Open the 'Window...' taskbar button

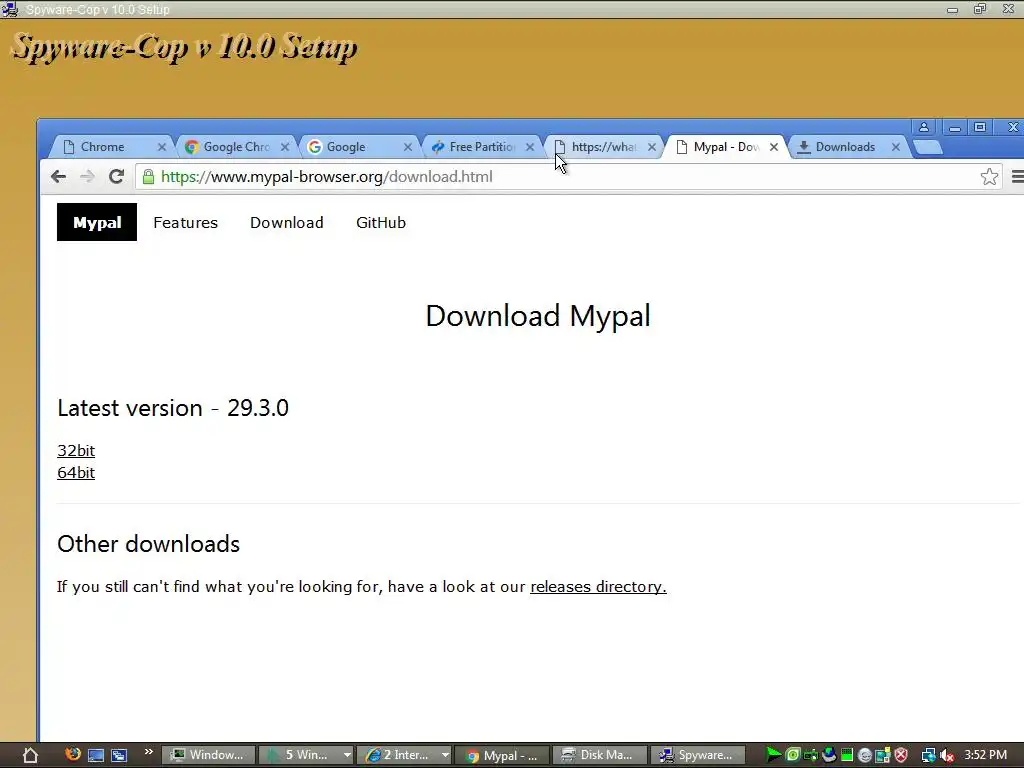[208, 755]
